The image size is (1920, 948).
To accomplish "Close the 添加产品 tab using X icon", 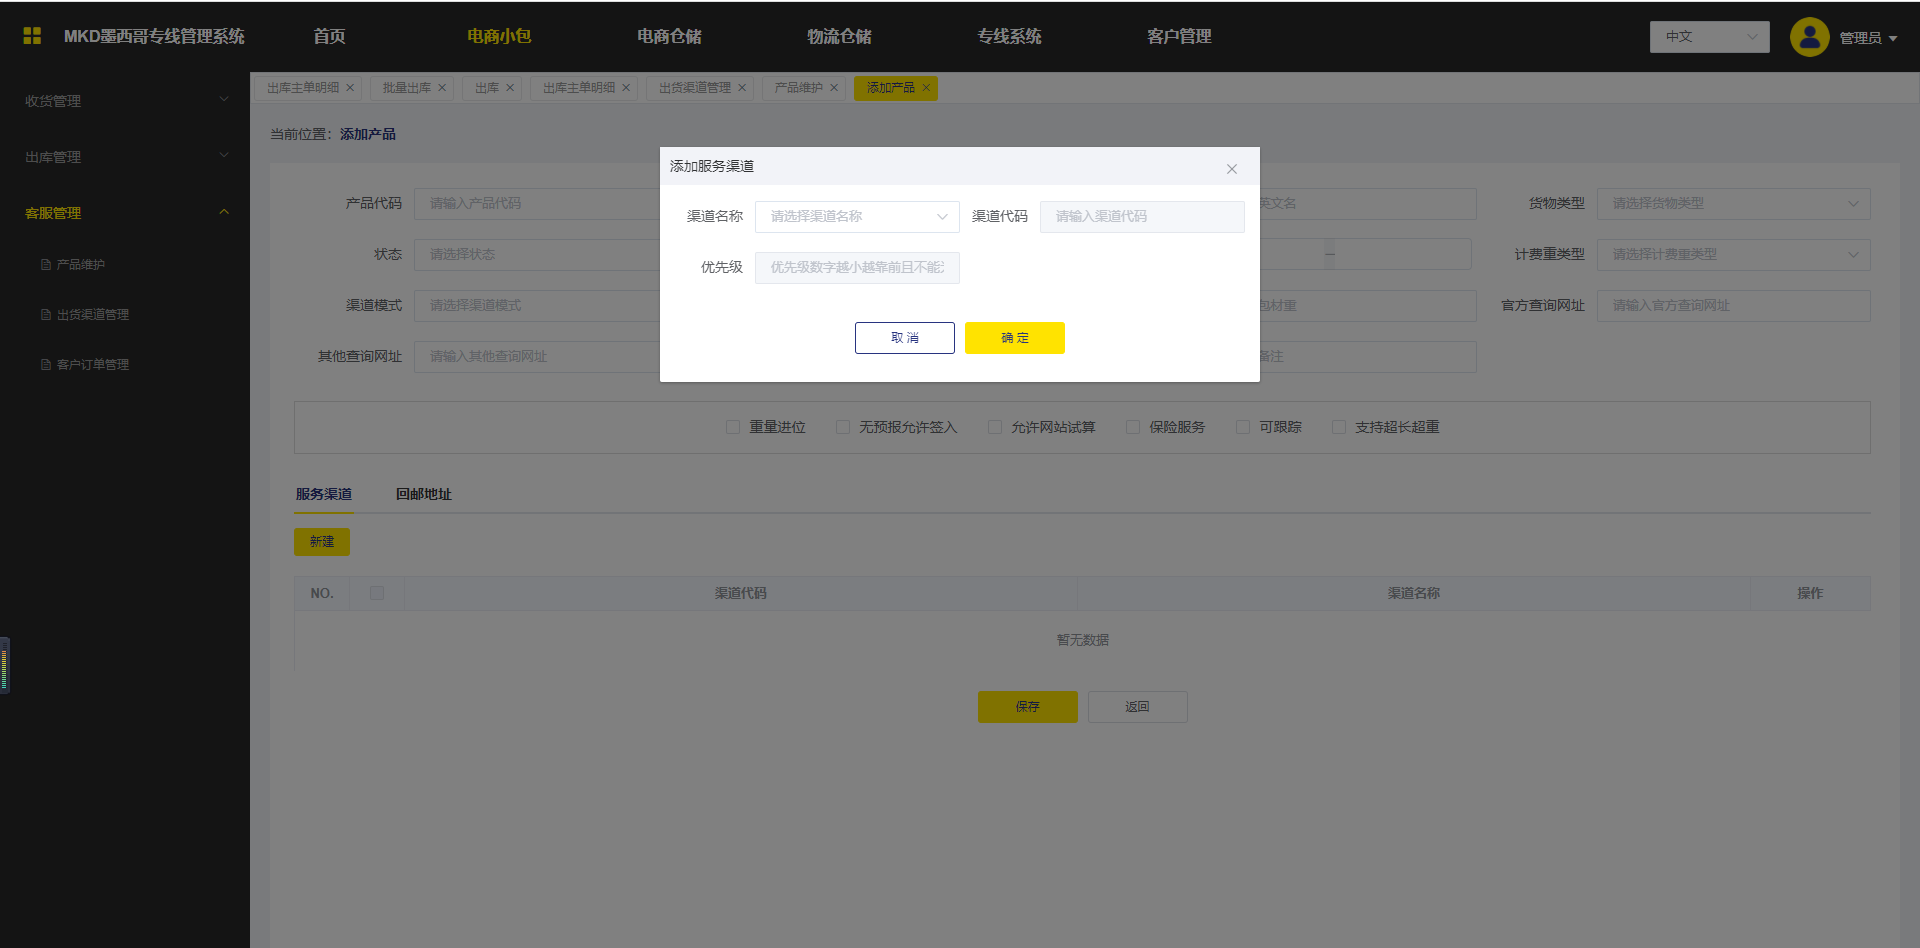I will pos(926,88).
